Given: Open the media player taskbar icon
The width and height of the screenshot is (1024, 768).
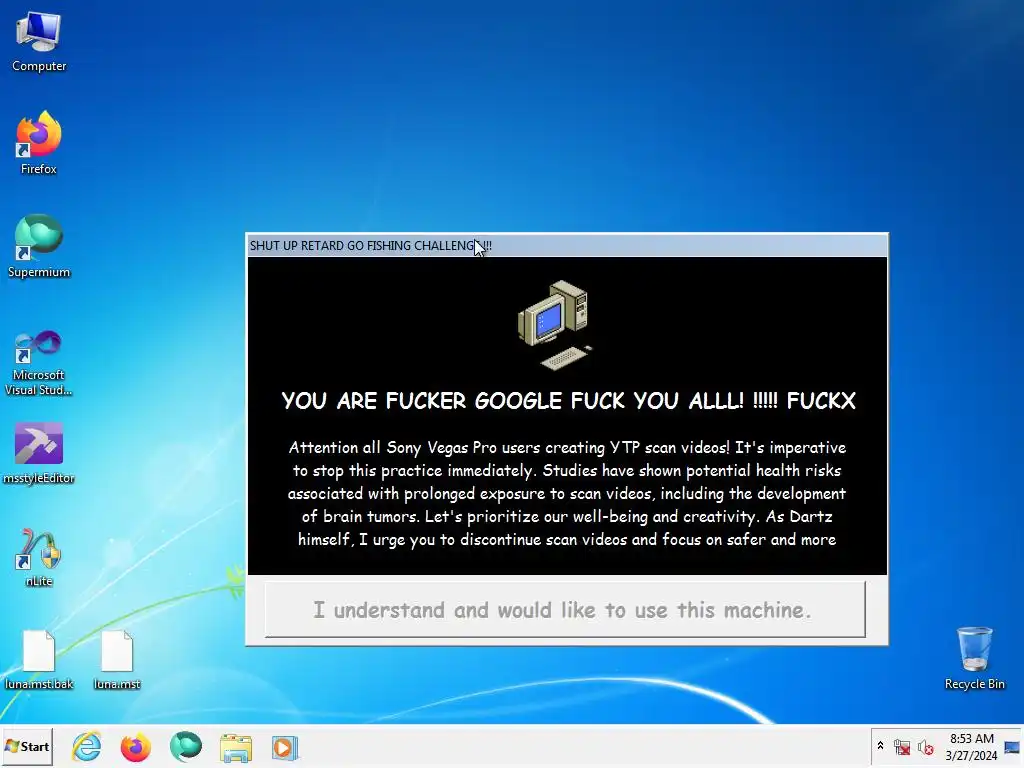Looking at the screenshot, I should tap(285, 748).
